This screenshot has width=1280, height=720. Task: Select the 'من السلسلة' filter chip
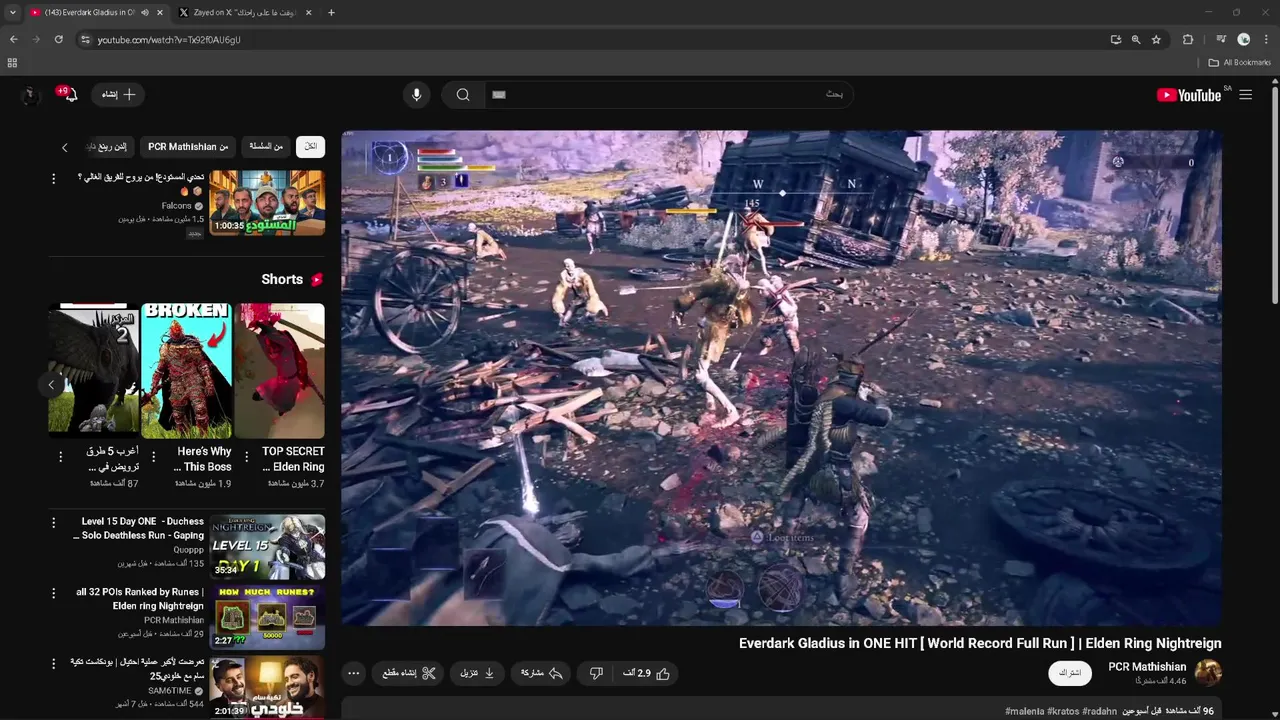(x=266, y=147)
